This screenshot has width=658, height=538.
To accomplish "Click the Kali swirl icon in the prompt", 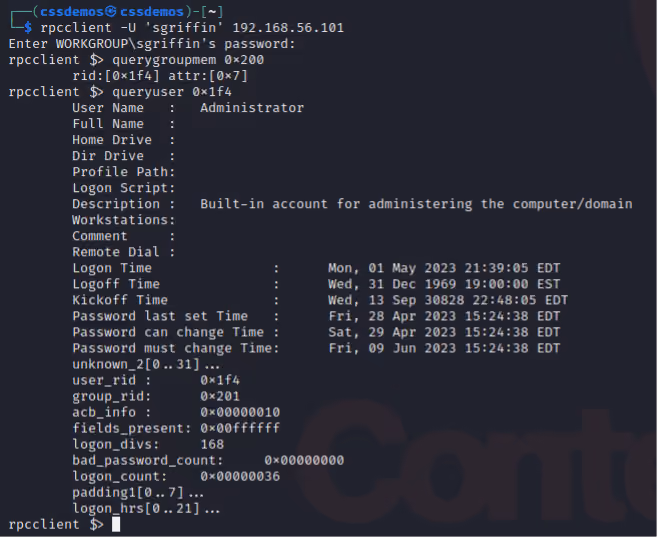I will [x=111, y=12].
